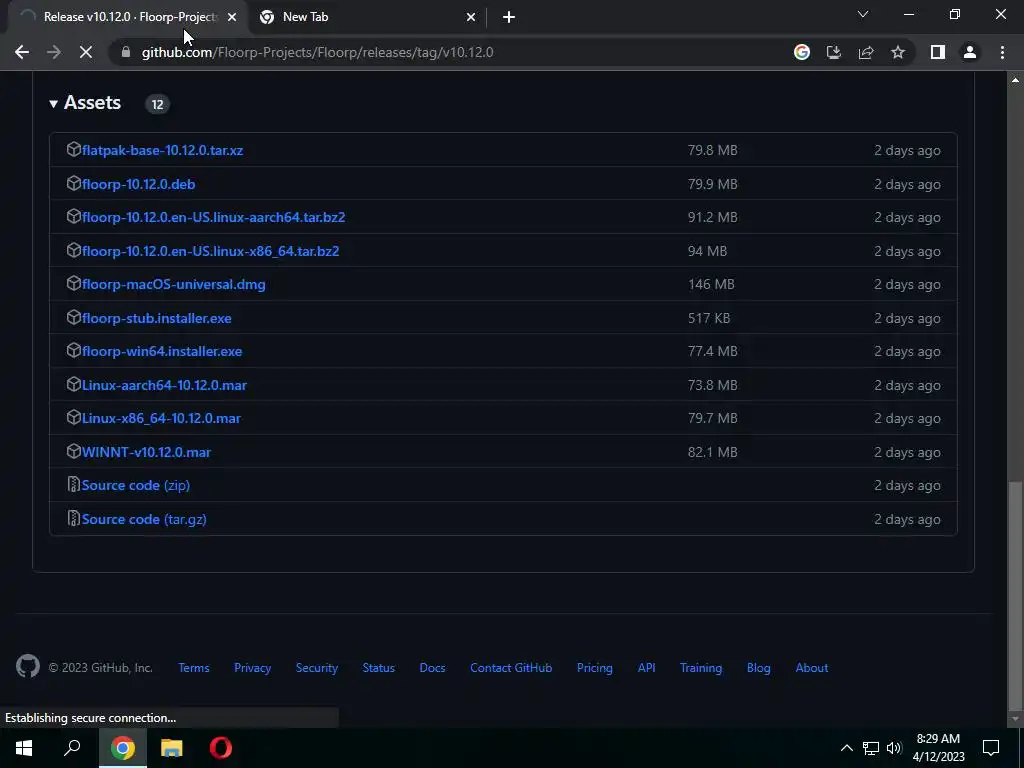This screenshot has height=768, width=1024.
Task: Click the zip file icon beside Source code (zip)
Action: 74,485
